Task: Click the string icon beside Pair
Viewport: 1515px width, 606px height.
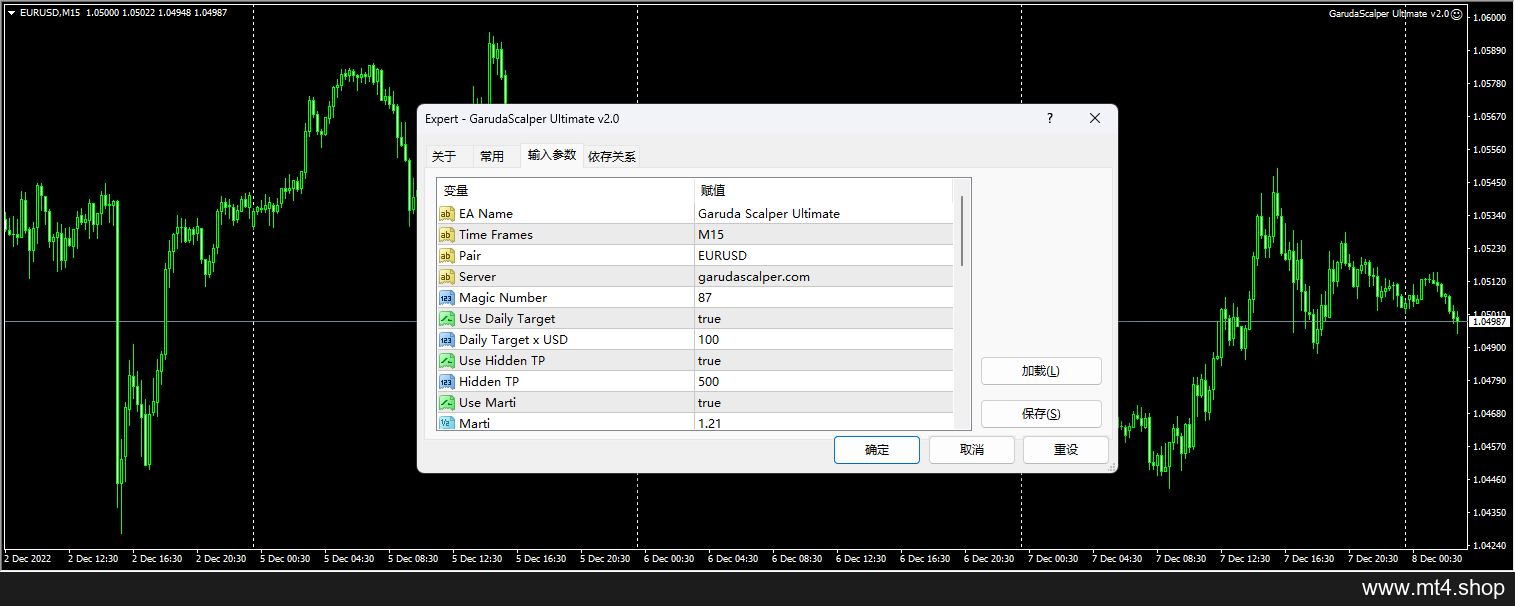Action: tap(447, 256)
